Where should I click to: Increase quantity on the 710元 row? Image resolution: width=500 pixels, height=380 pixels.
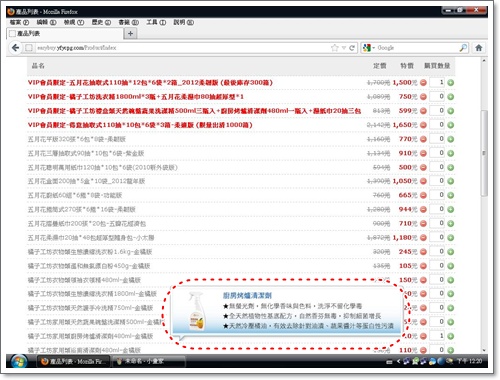451,223
